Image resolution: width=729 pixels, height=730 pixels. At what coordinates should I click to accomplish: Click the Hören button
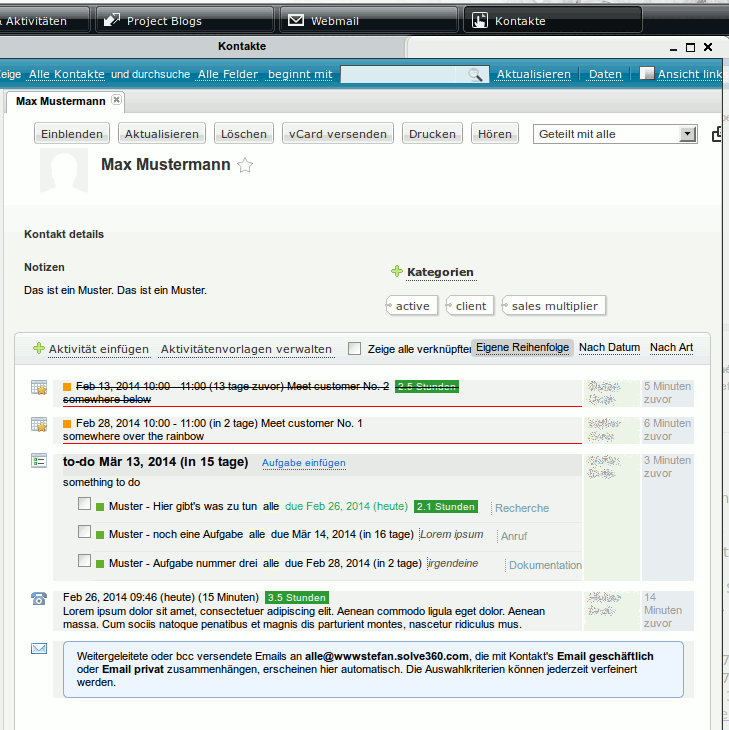(x=494, y=134)
